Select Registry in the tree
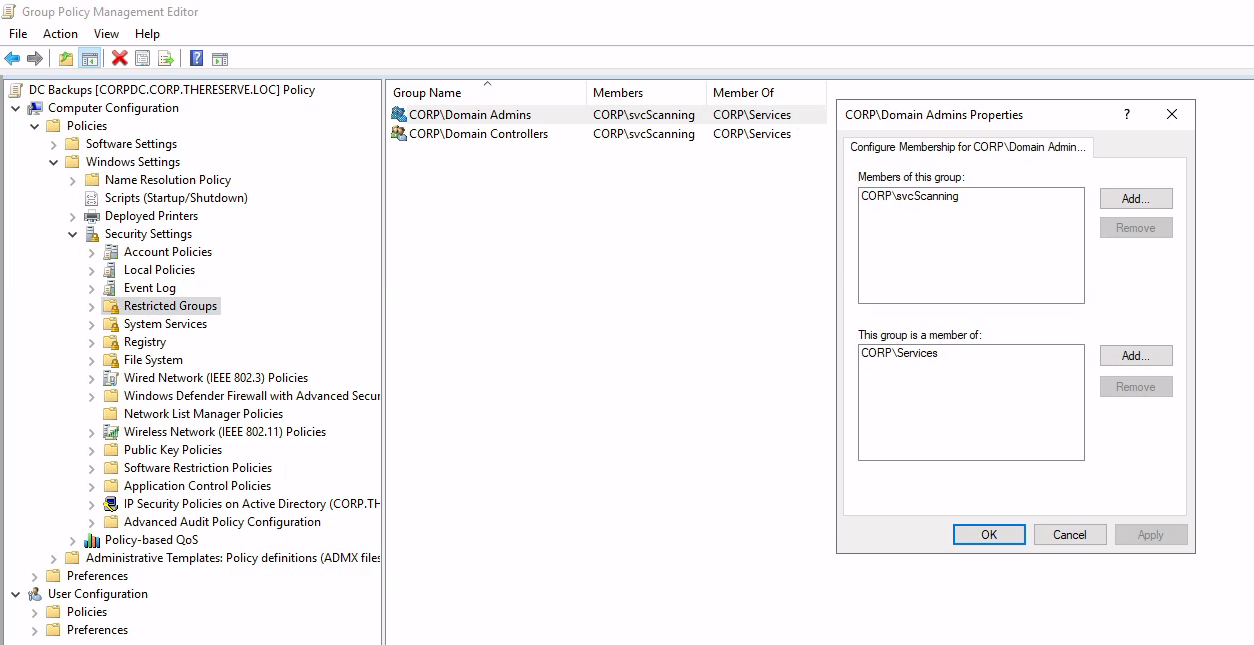The width and height of the screenshot is (1254, 645). coord(144,342)
